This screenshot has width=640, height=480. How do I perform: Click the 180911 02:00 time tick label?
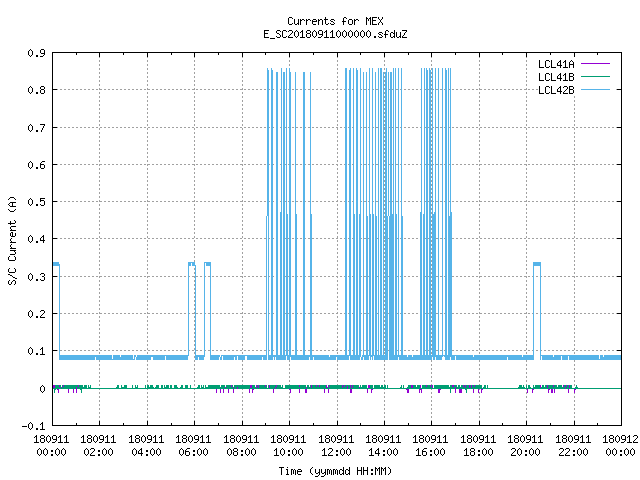pyautogui.click(x=98, y=446)
